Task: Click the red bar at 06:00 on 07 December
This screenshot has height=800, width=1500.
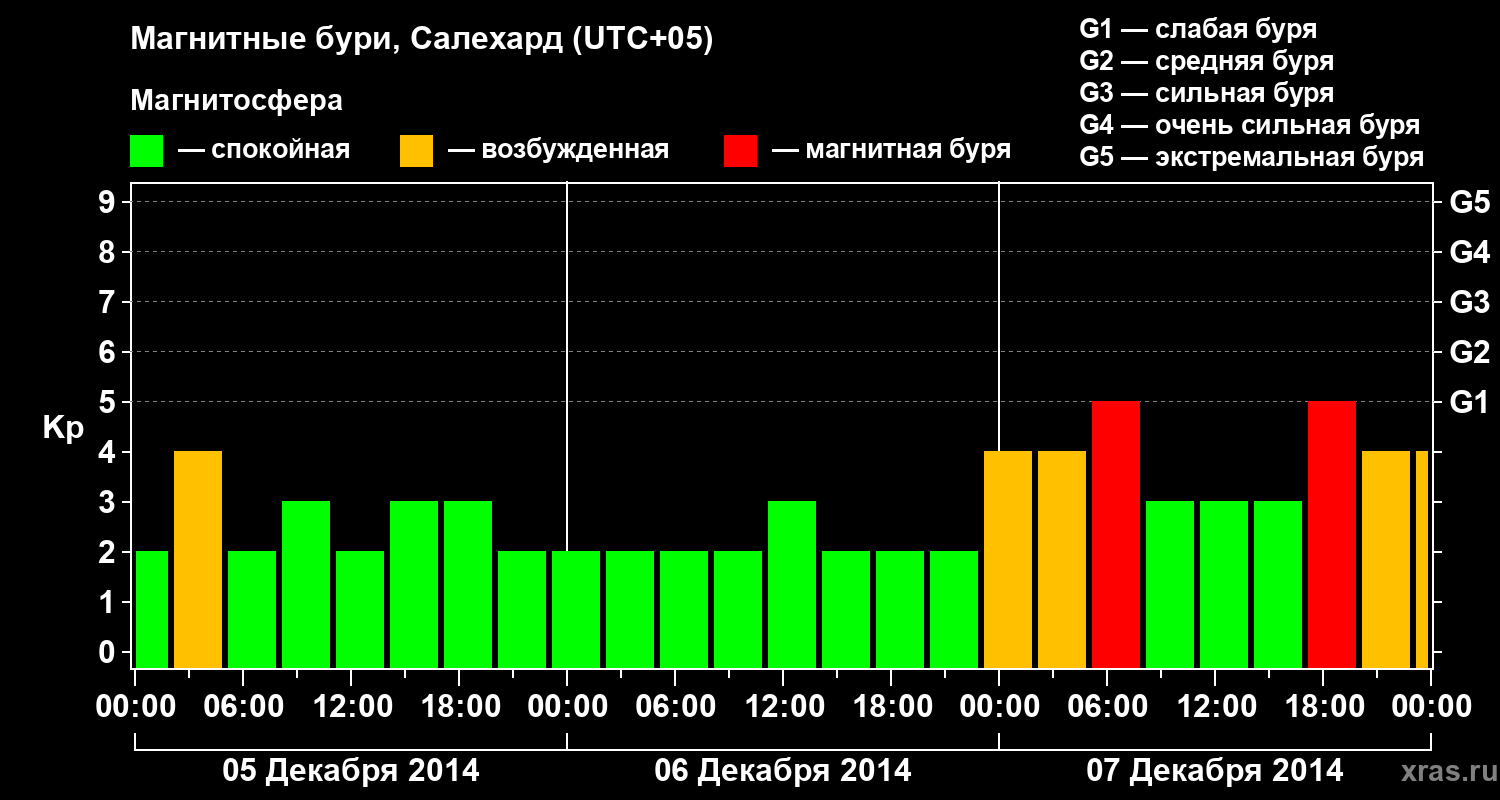Action: click(1116, 535)
